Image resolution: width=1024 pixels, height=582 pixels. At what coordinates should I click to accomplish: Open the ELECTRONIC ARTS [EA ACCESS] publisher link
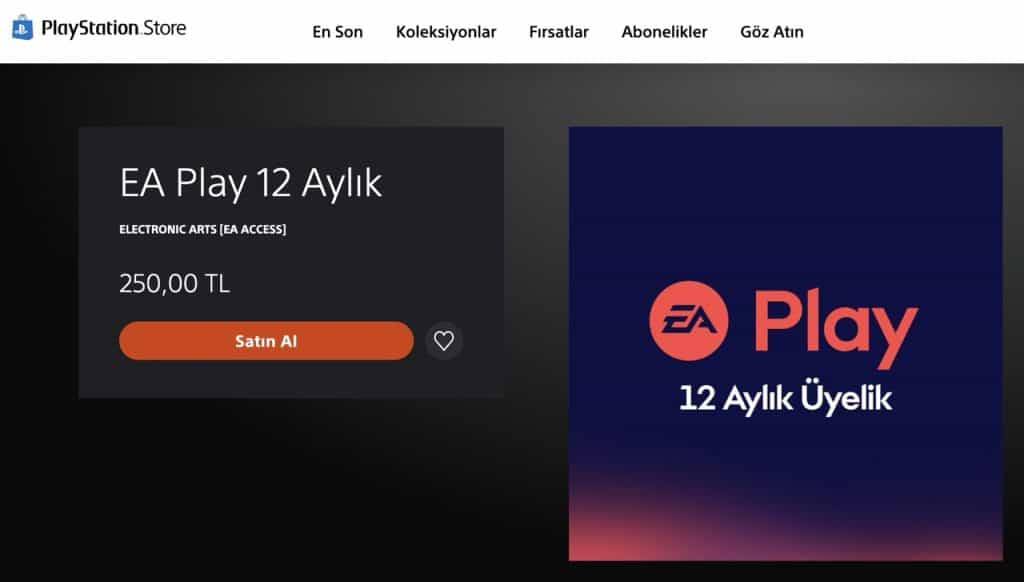click(202, 229)
